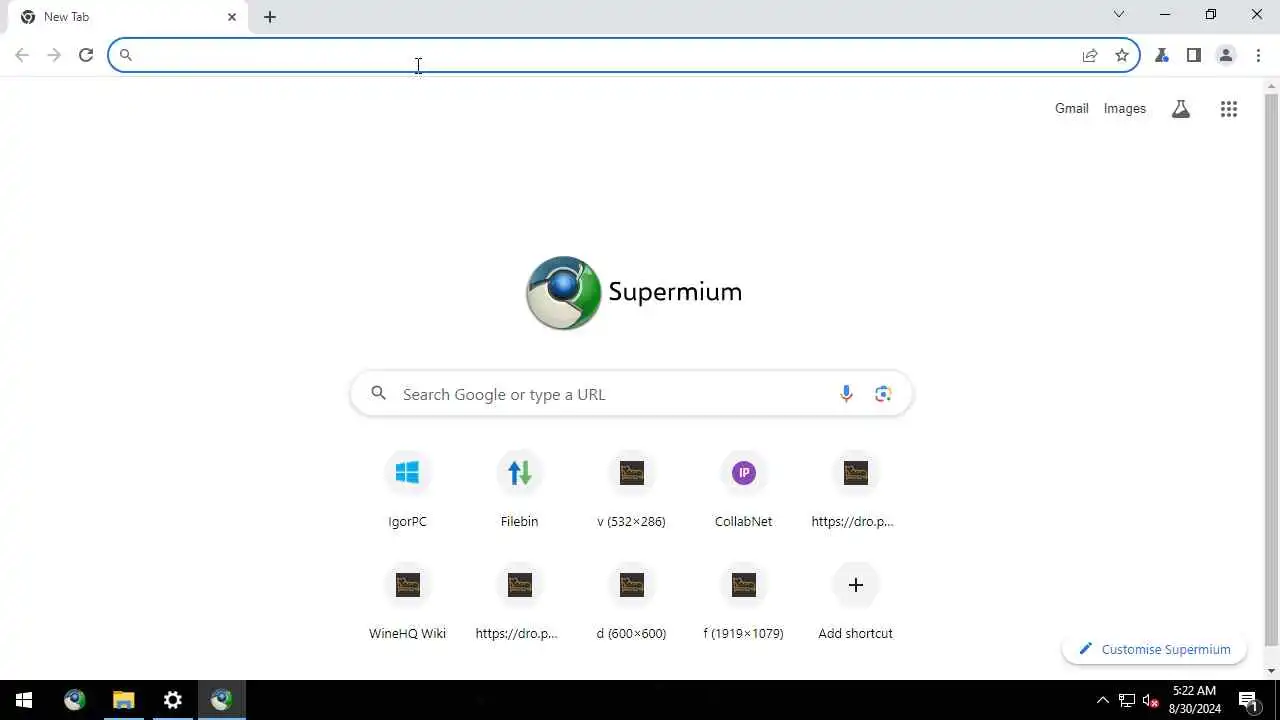This screenshot has height=720, width=1280.
Task: Go back with the back arrow
Action: tap(22, 55)
